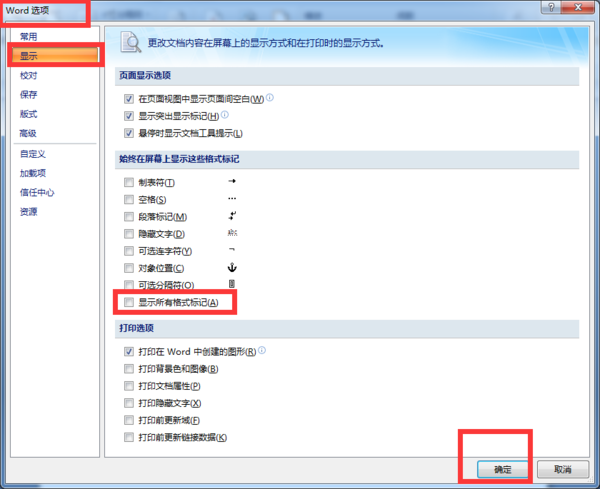Enable the 可选连字符 checkbox
The width and height of the screenshot is (600, 489).
coord(129,251)
